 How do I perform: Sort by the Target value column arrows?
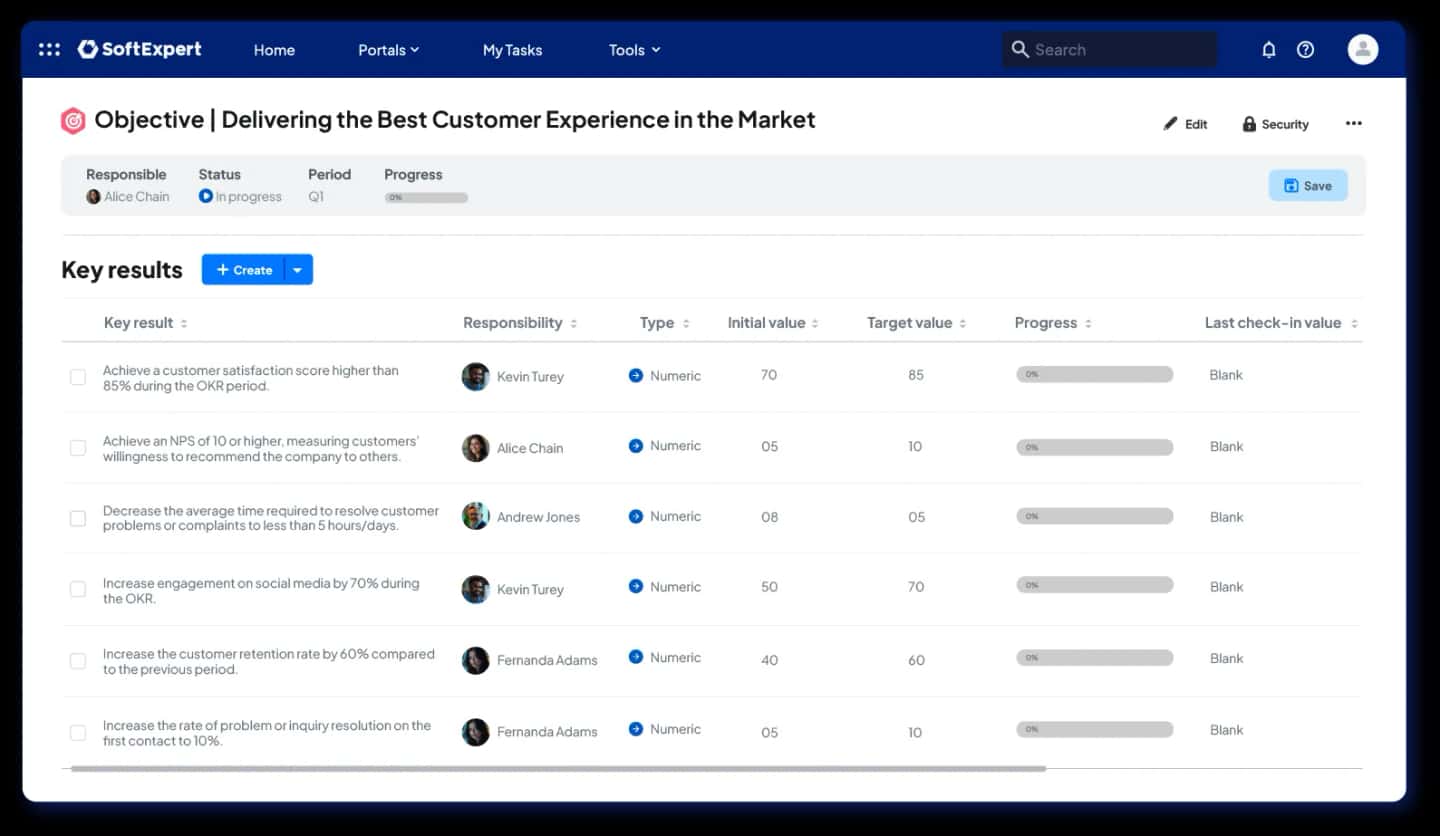coord(963,323)
